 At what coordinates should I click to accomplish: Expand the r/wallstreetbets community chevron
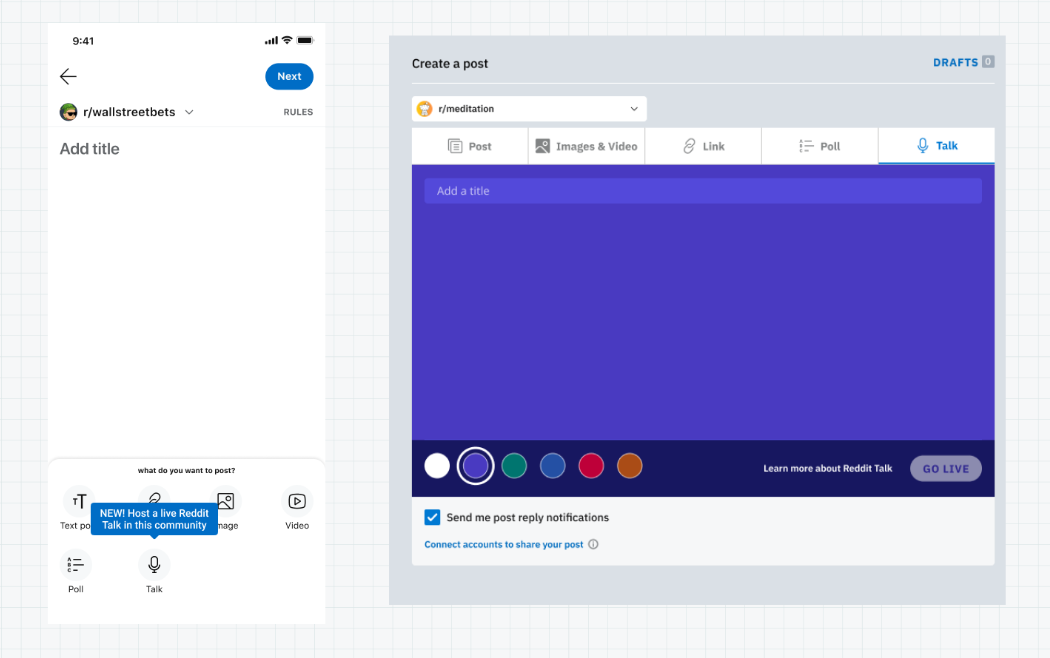coord(189,112)
